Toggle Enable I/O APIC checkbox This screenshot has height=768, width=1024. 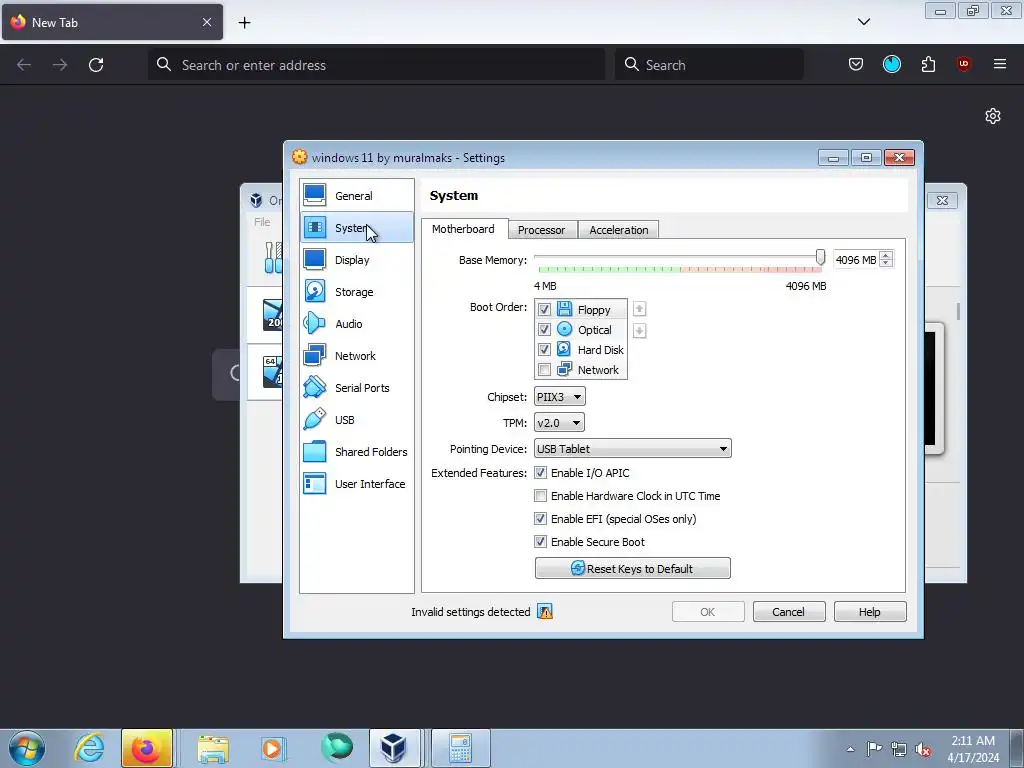pos(541,473)
